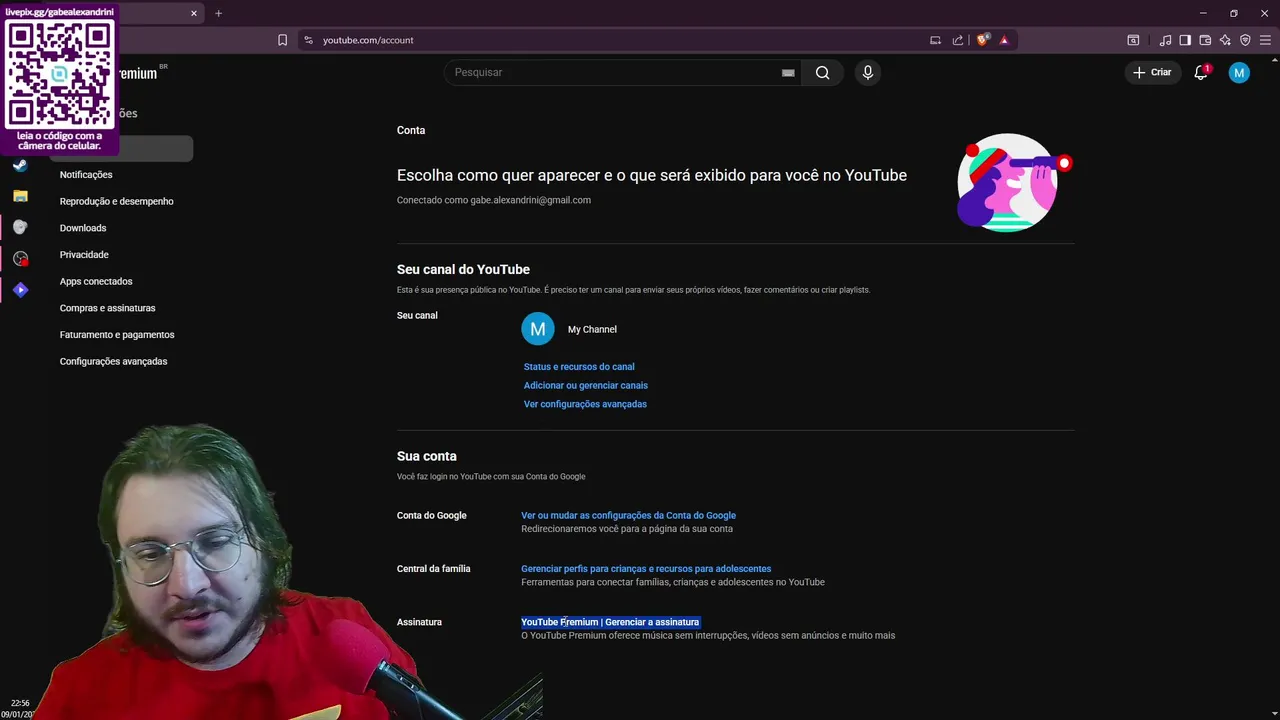
Task: Click the Sua conta heading
Action: [427, 456]
